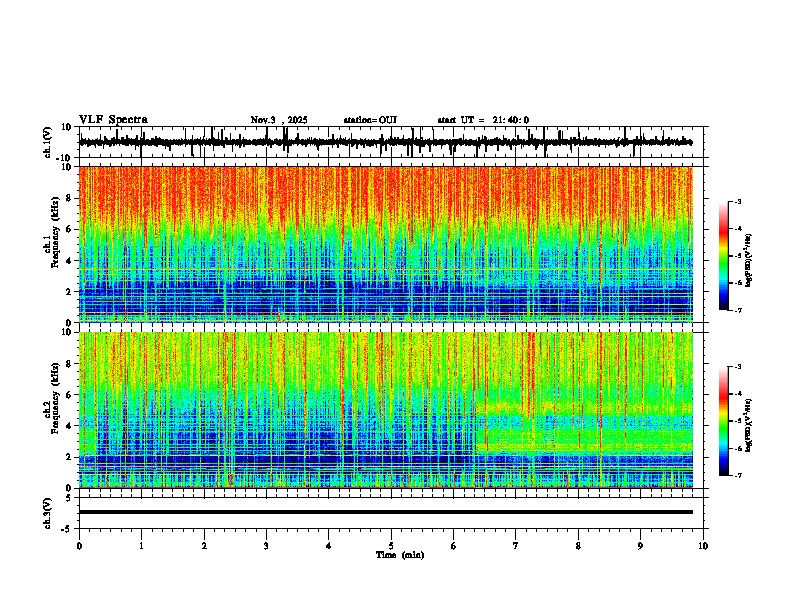792x612 pixels.
Task: Click the ch.1 frequency spectrogram panel
Action: pyautogui.click(x=386, y=244)
